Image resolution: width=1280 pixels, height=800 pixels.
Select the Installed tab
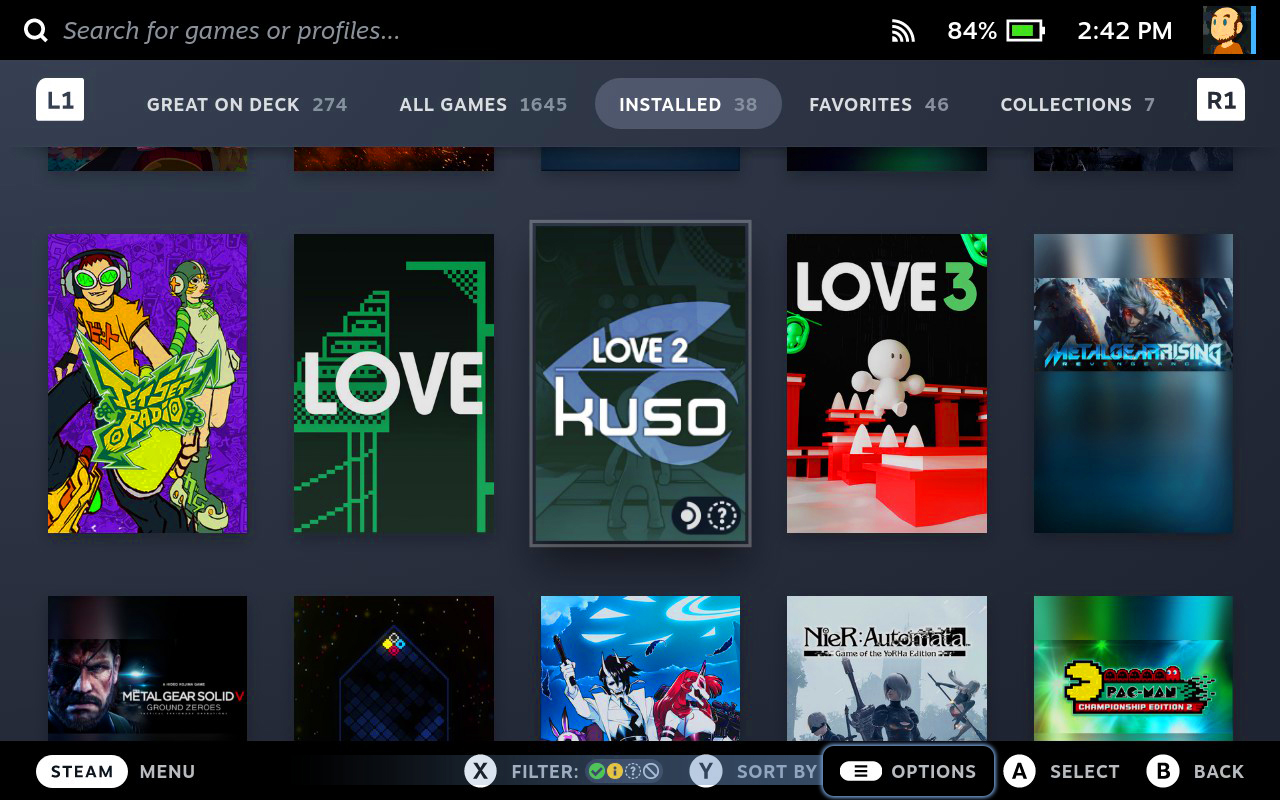tap(688, 104)
